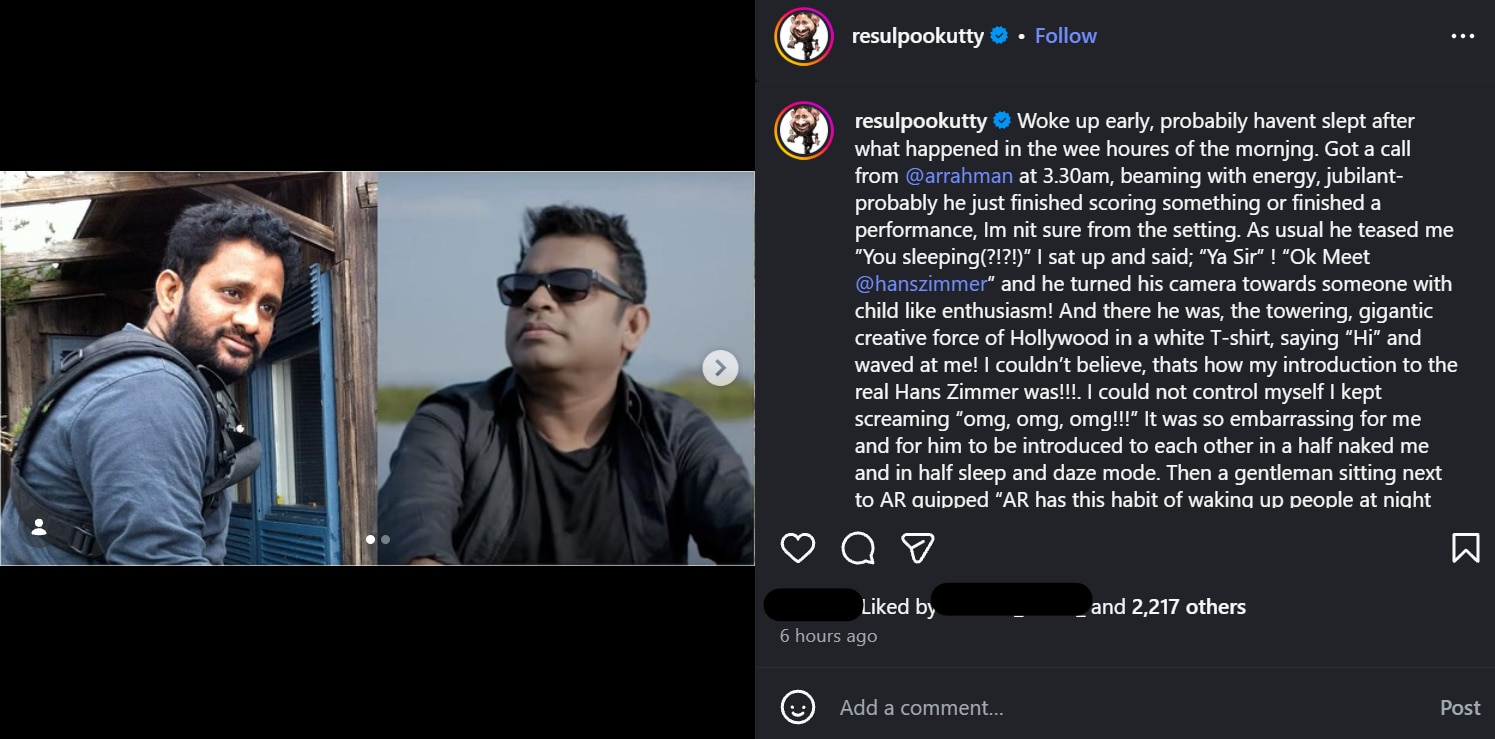The width and height of the screenshot is (1495, 739).
Task: Click the Add a comment field
Action: point(1100,708)
